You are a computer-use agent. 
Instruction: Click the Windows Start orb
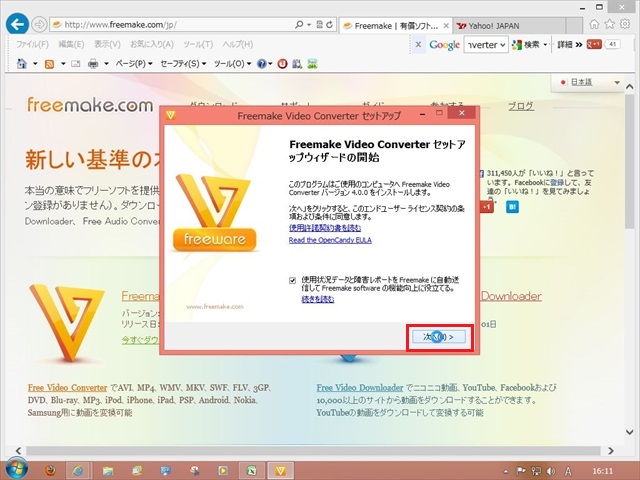click(17, 468)
